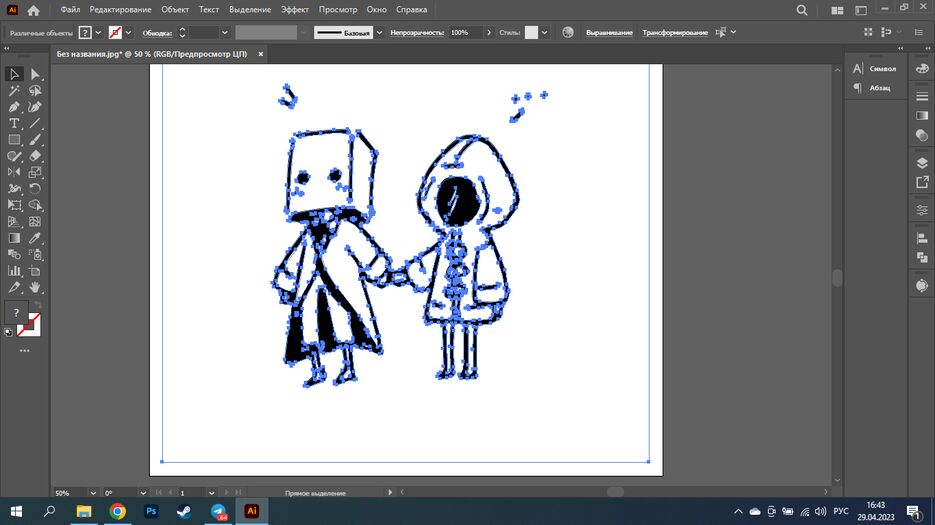Select the Shaper tool
This screenshot has width=935, height=525.
(14, 156)
